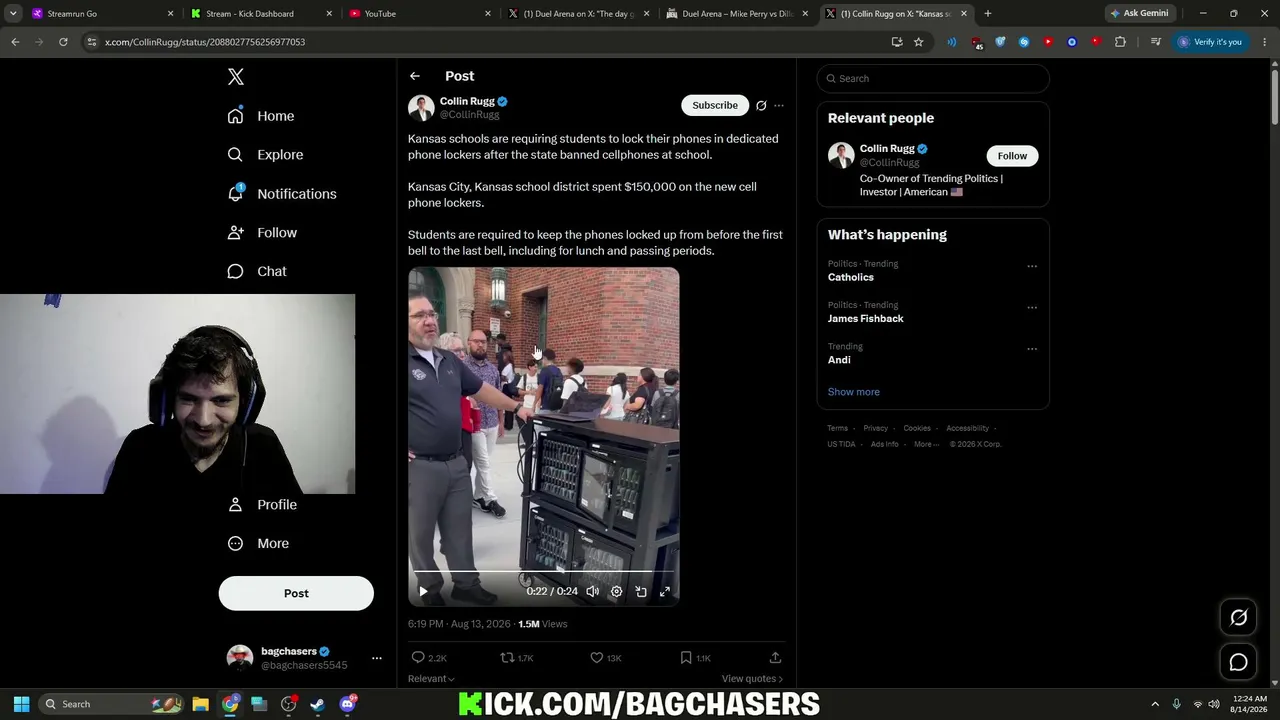The height and width of the screenshot is (720, 1280).
Task: Open the floating Grok button
Action: coord(1238,618)
